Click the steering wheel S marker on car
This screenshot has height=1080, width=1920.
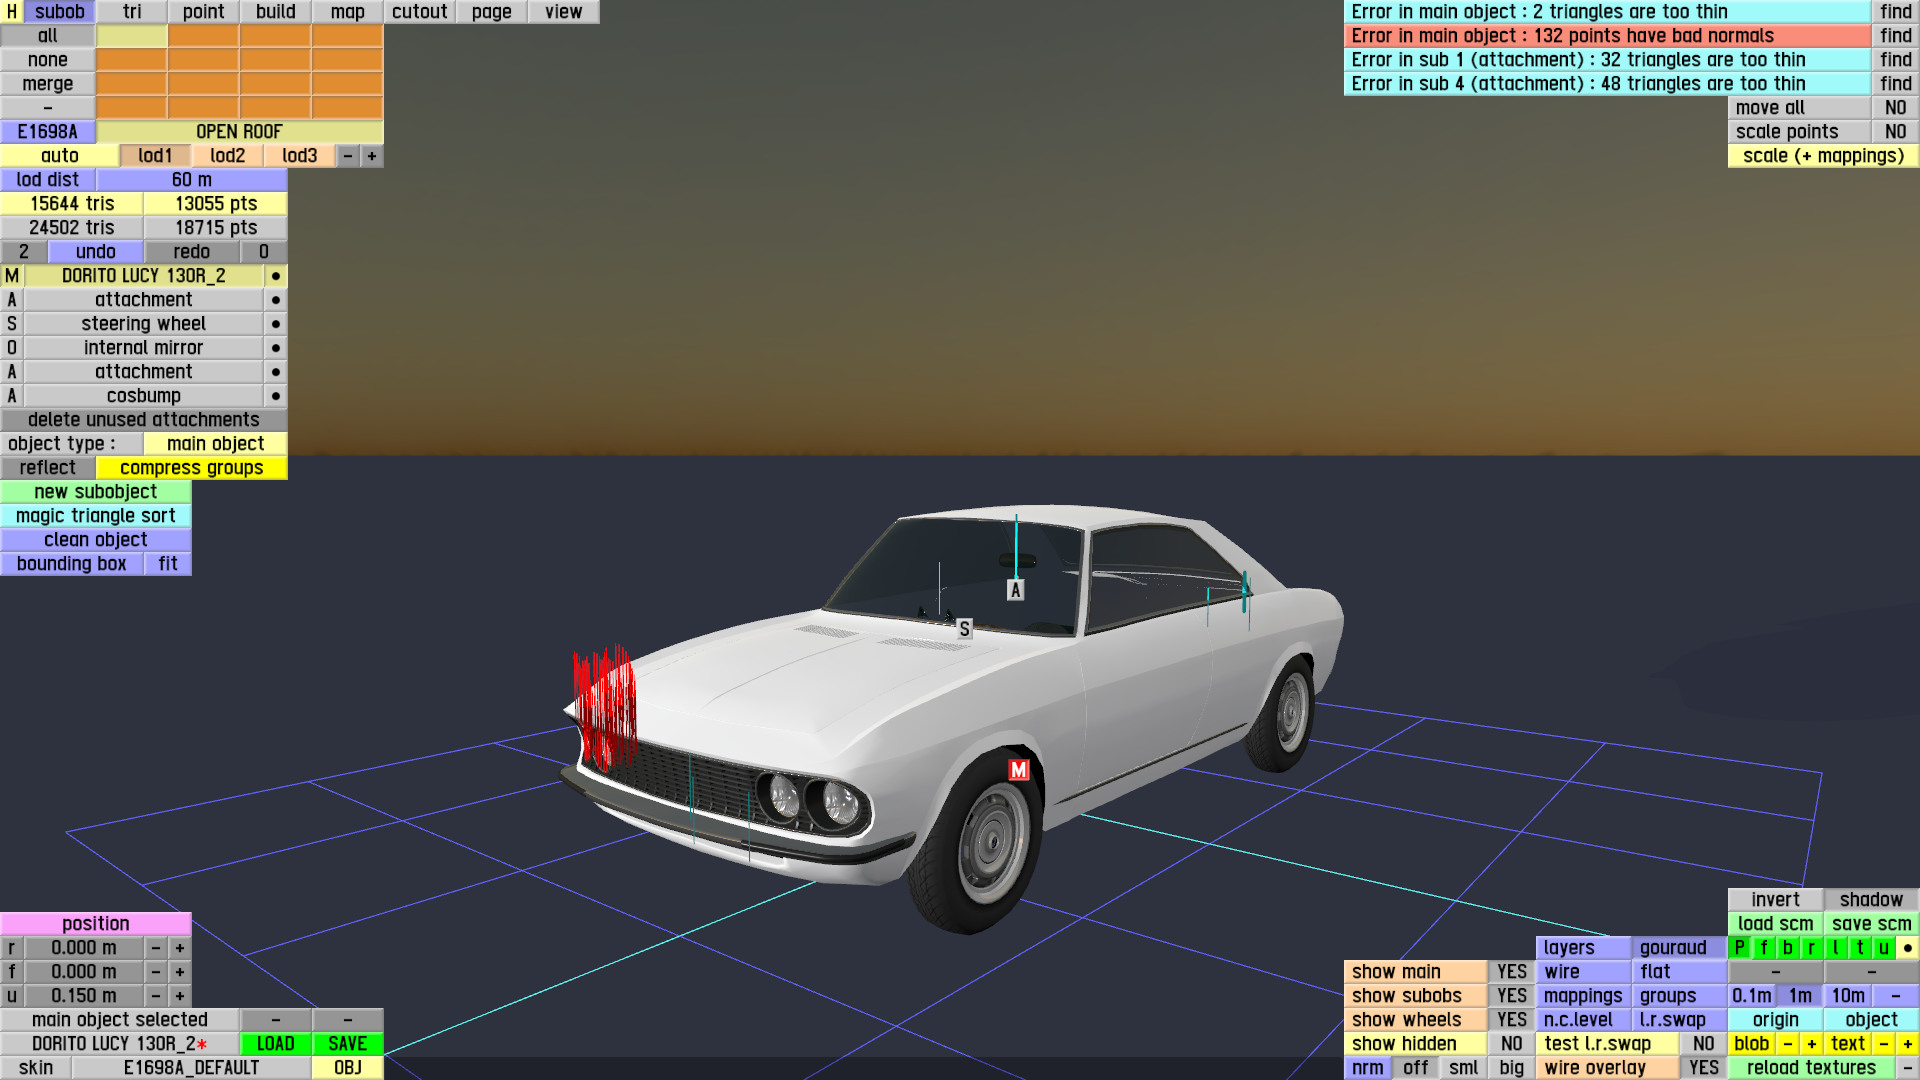click(x=964, y=629)
